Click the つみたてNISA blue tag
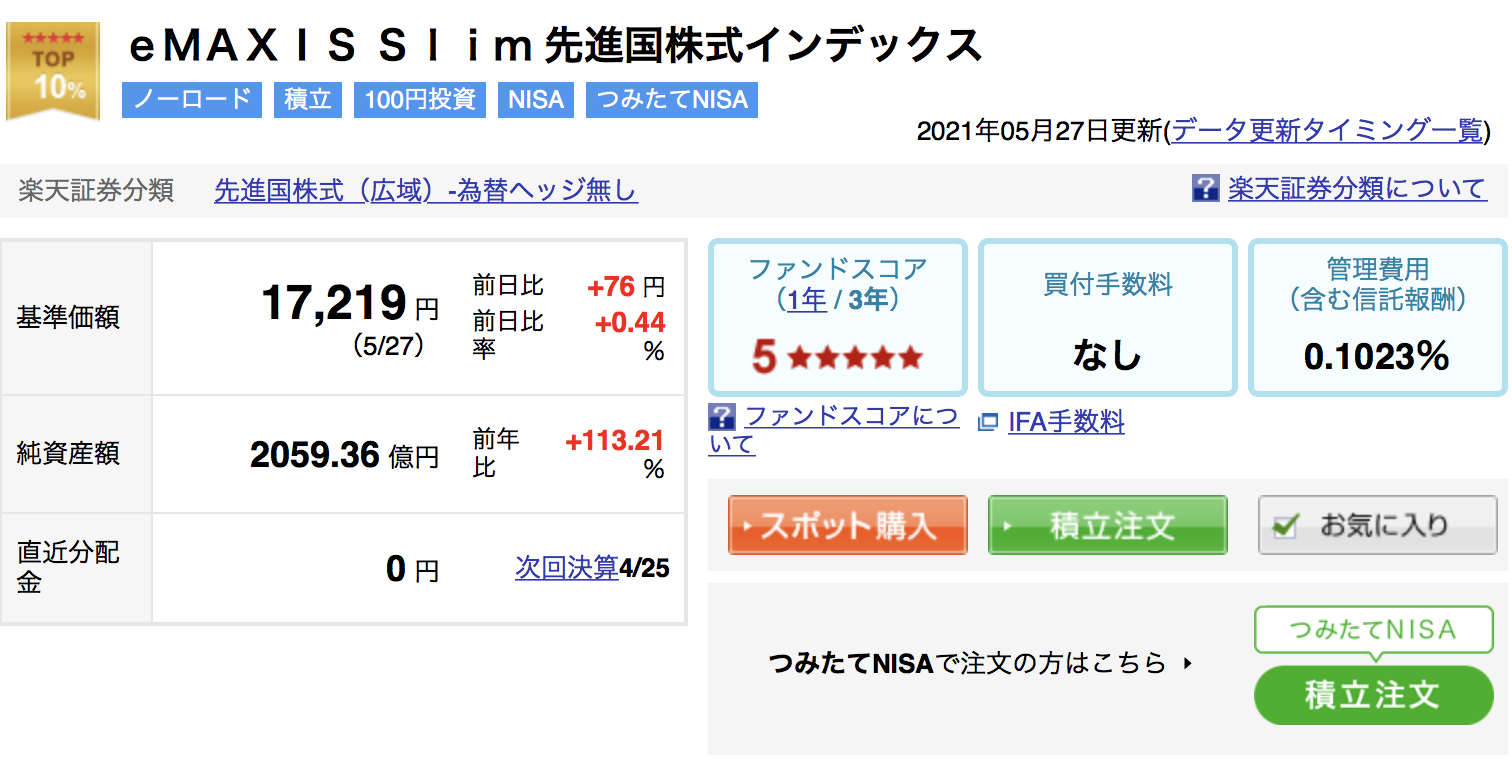 coord(672,100)
